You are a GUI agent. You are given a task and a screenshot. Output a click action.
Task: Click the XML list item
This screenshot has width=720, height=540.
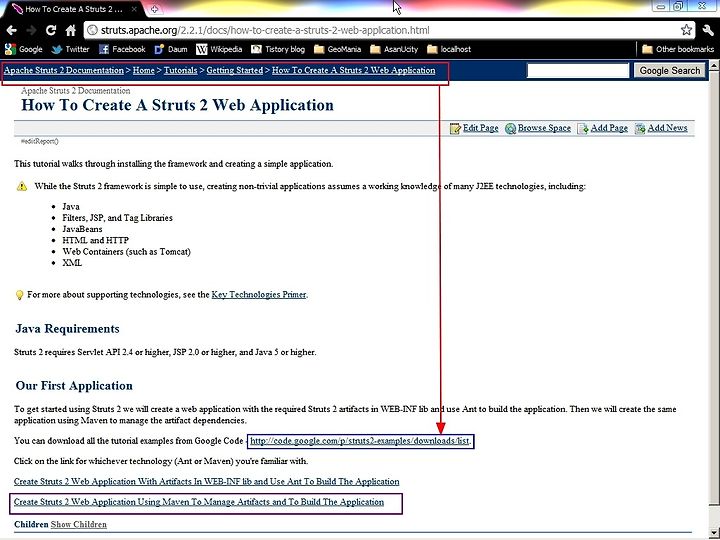tap(72, 263)
